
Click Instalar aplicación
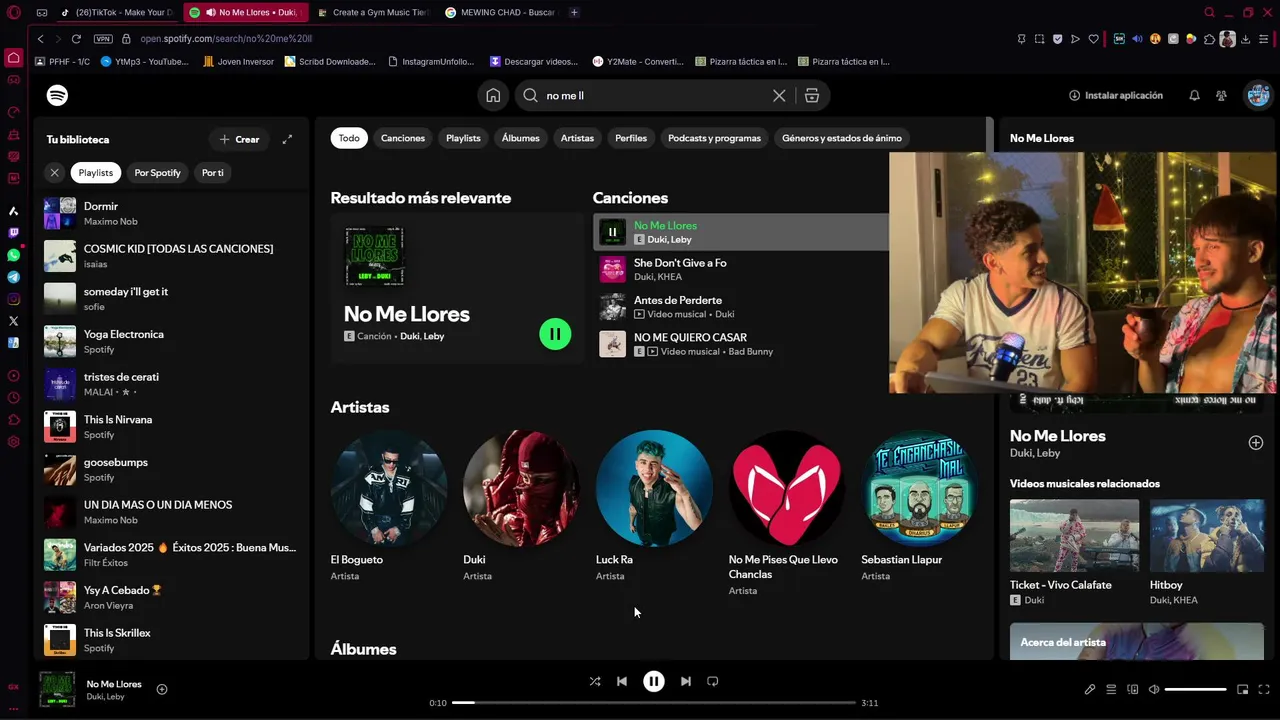click(1116, 96)
